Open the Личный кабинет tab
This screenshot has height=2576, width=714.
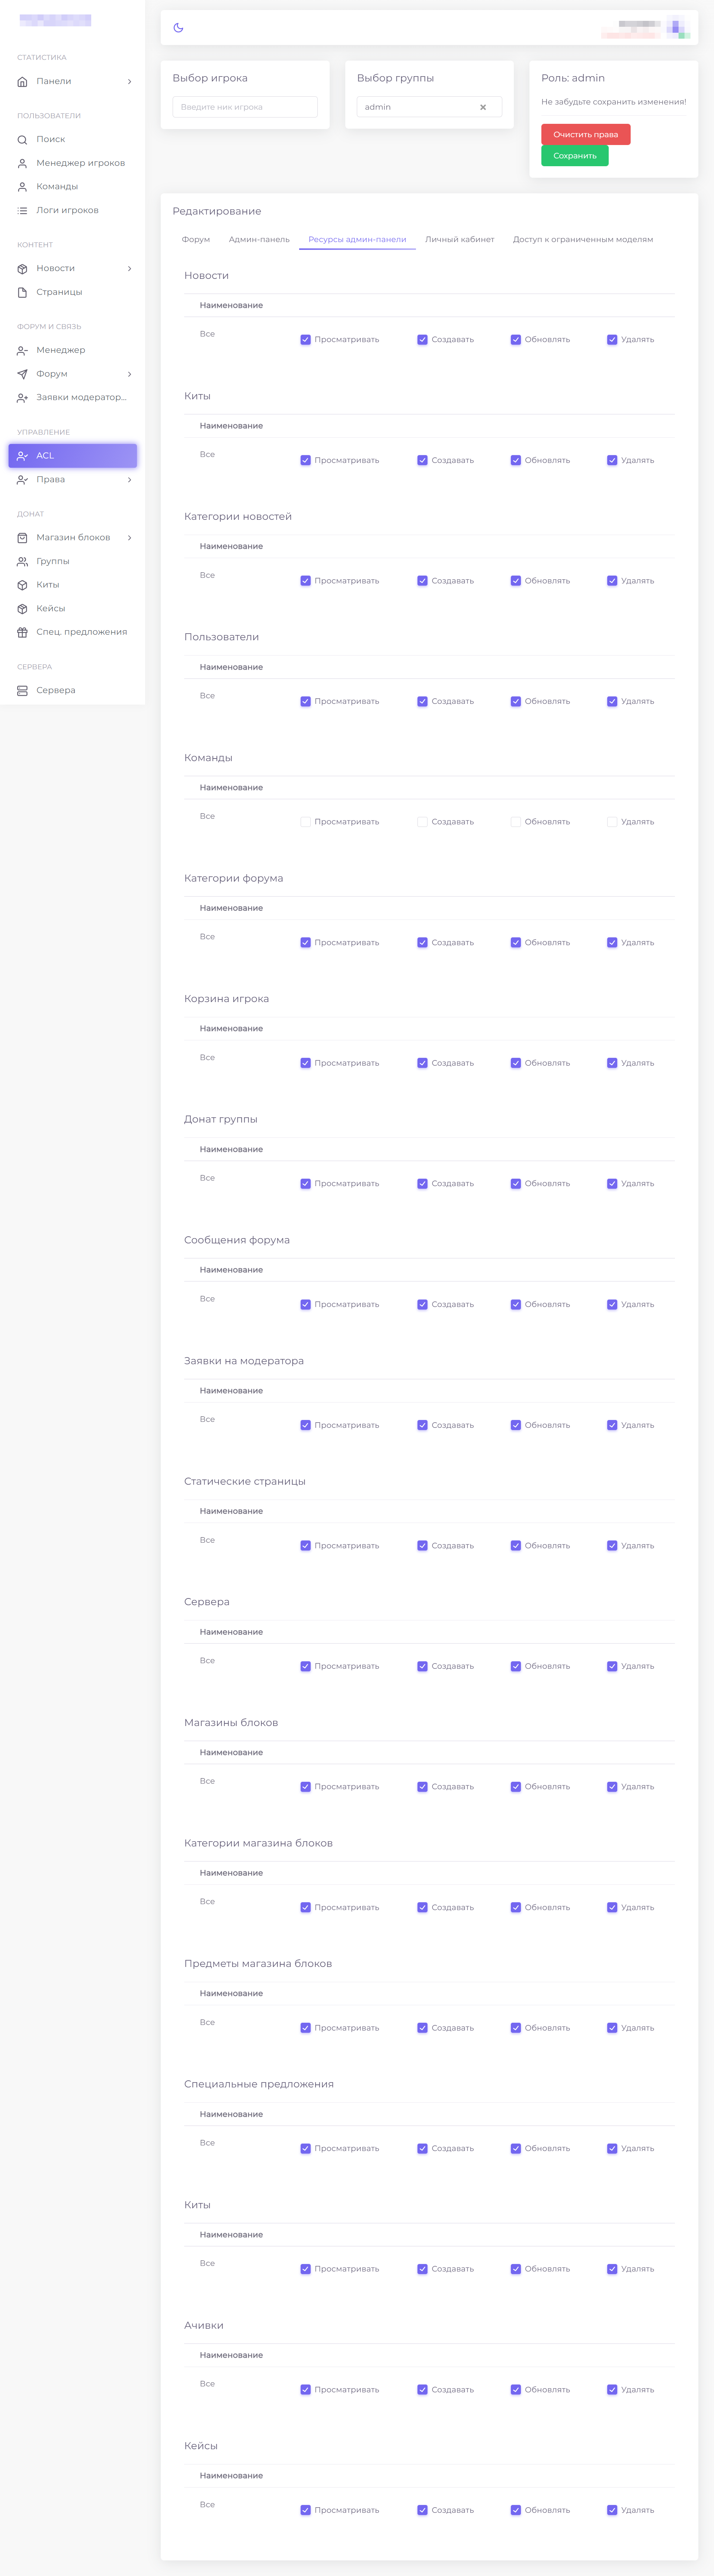point(460,240)
